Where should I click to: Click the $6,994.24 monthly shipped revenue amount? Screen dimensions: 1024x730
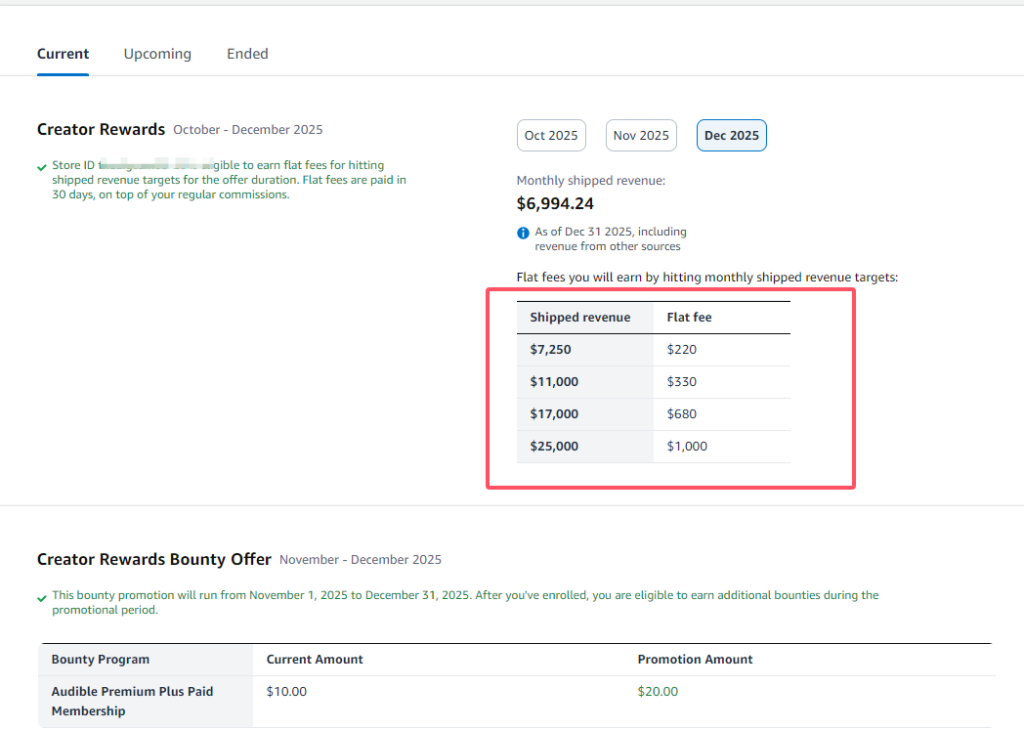point(555,204)
